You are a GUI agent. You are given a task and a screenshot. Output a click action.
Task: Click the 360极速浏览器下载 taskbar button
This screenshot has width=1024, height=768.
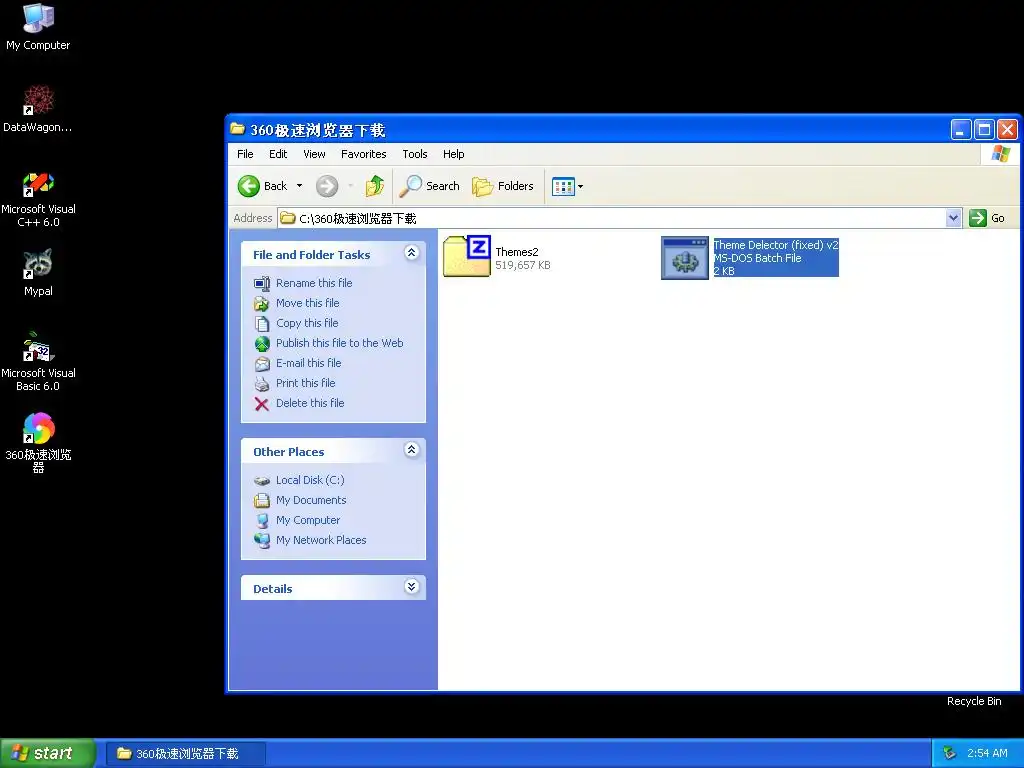(x=185, y=754)
